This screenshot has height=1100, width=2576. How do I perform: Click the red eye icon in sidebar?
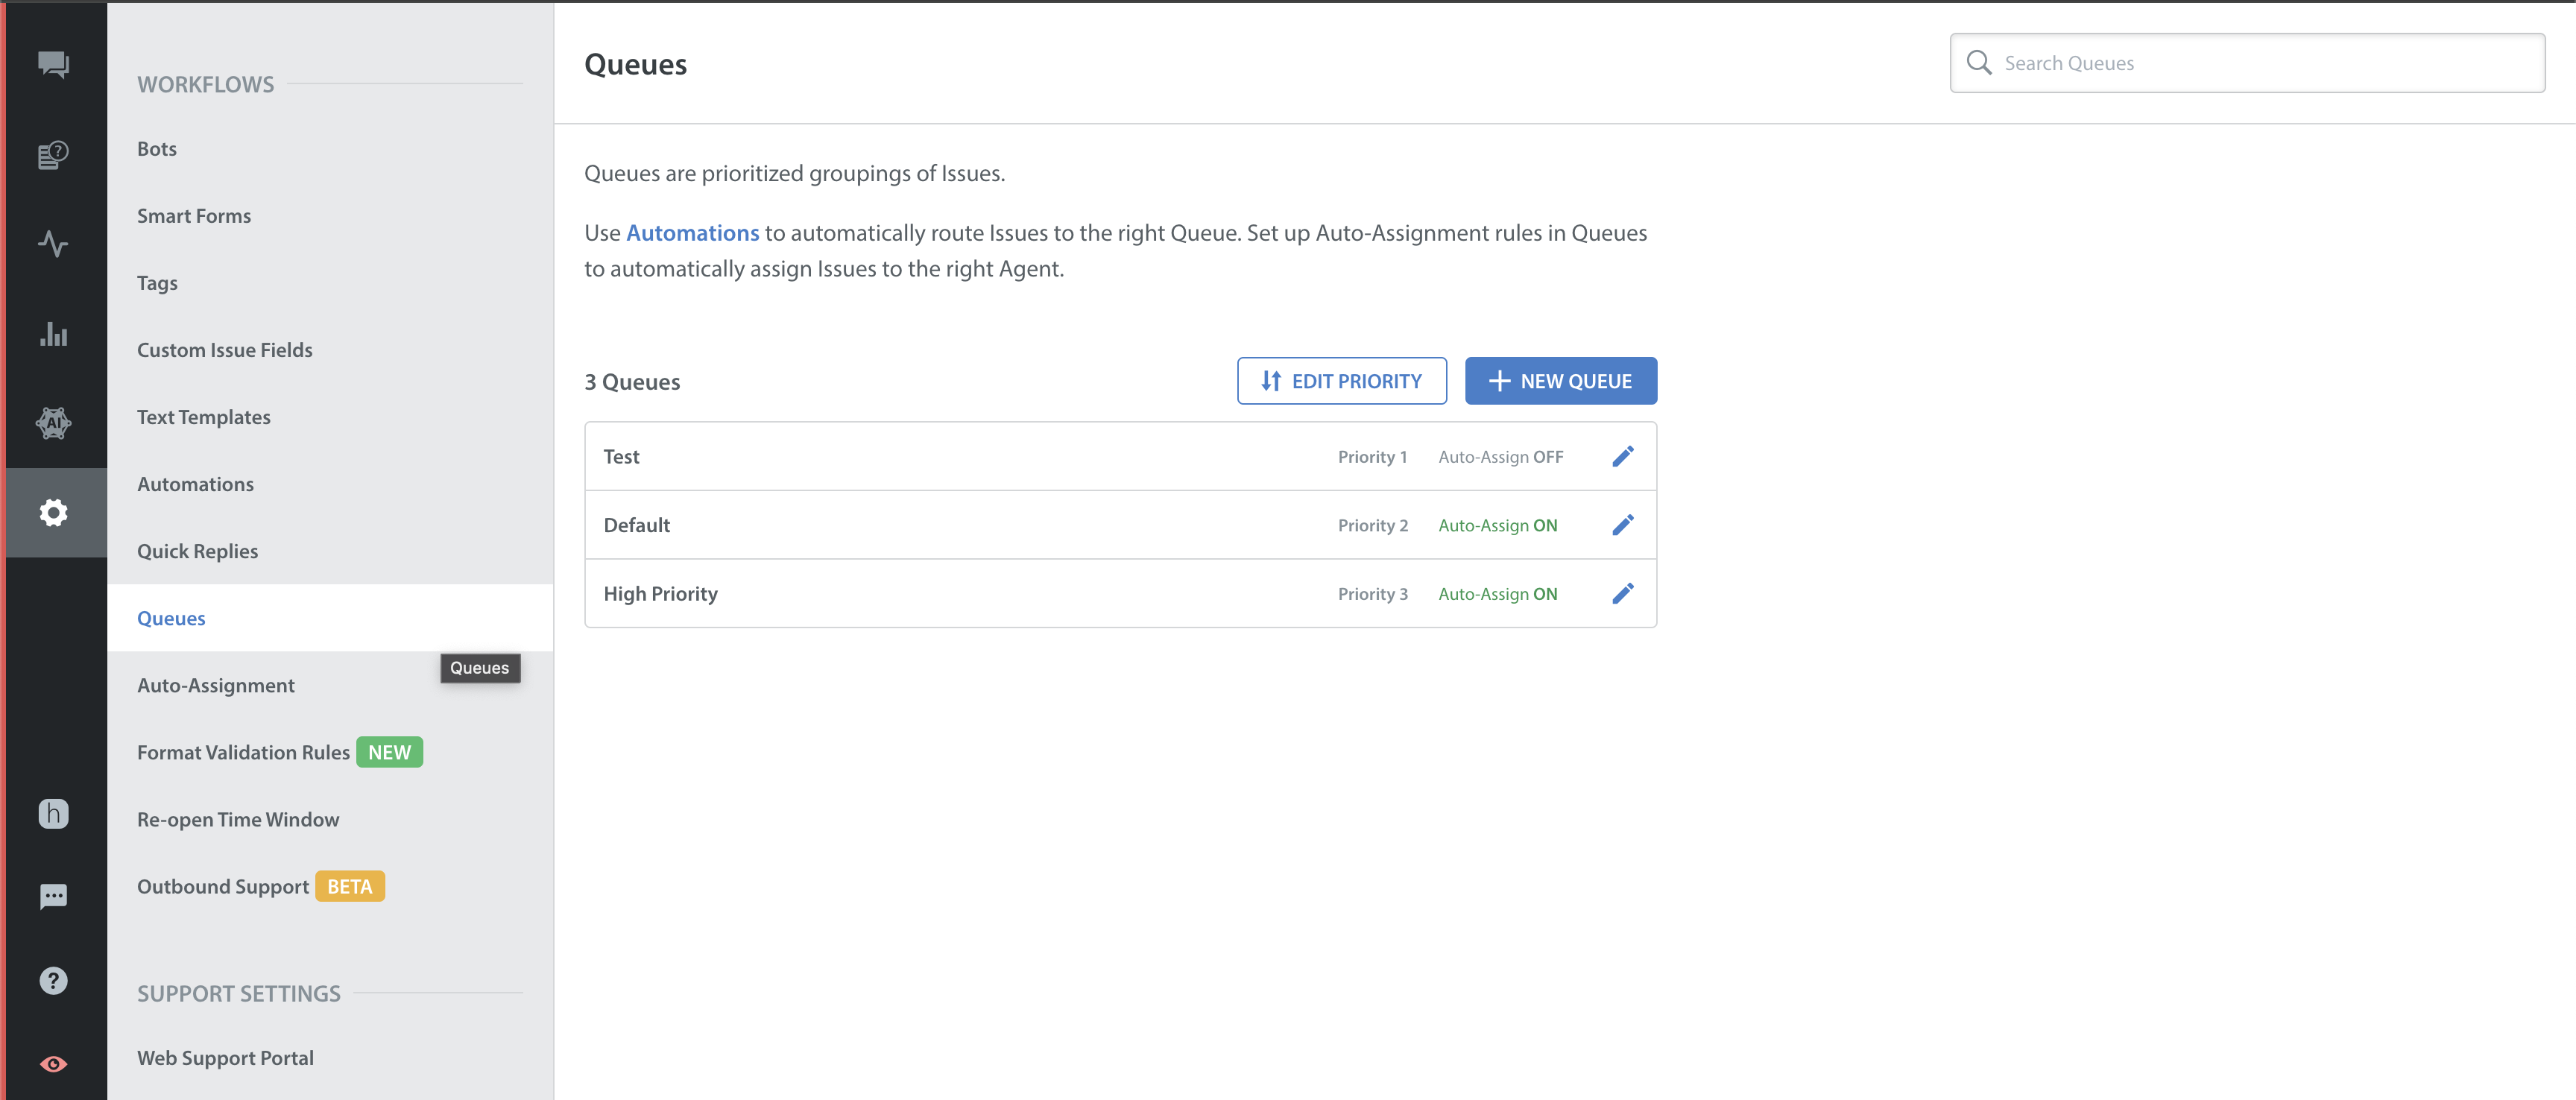[53, 1064]
